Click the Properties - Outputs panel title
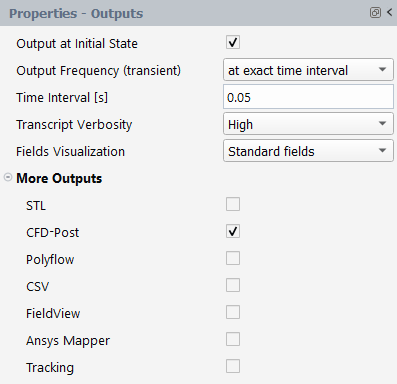 coord(76,13)
